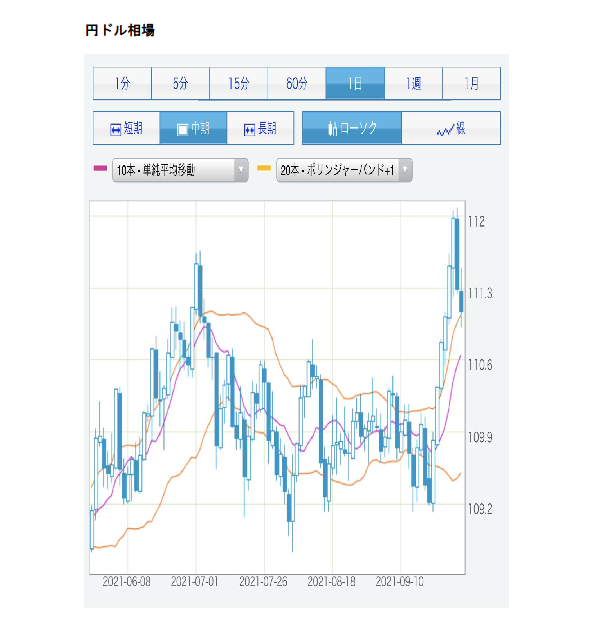595x633 pixels.
Task: Choose the 1月 monthly timeframe
Action: coord(472,84)
